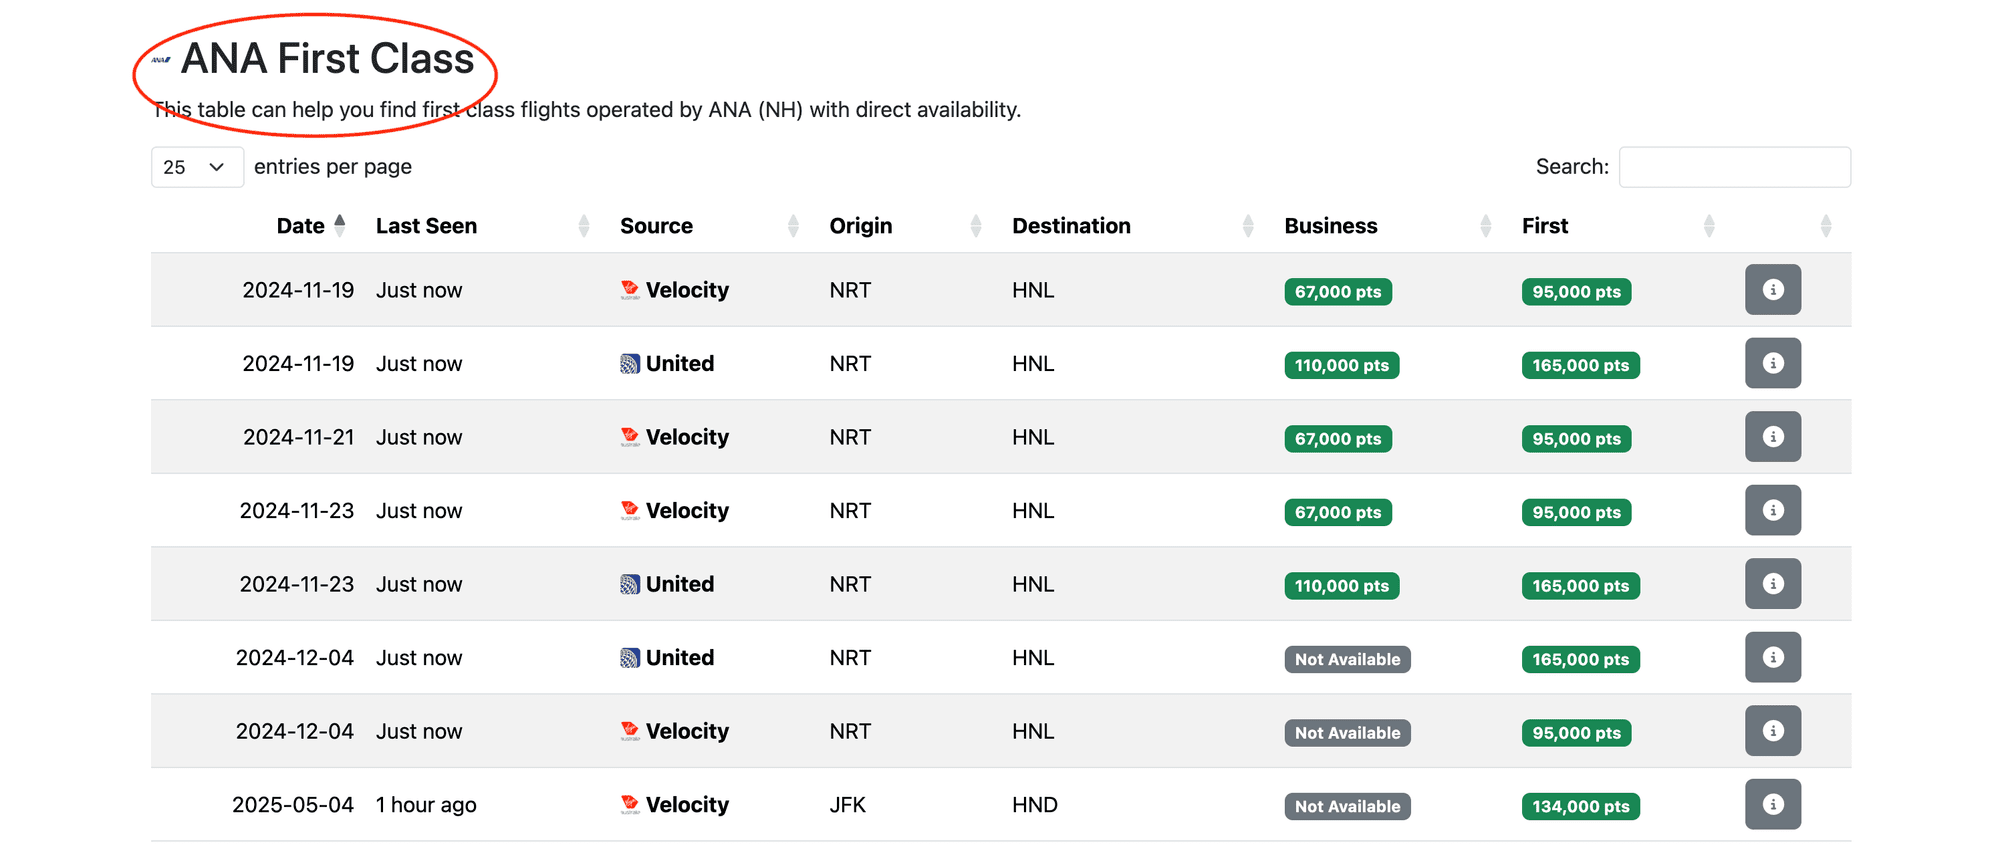2000x845 pixels.
Task: Click the ANA First Class heading
Action: click(327, 58)
